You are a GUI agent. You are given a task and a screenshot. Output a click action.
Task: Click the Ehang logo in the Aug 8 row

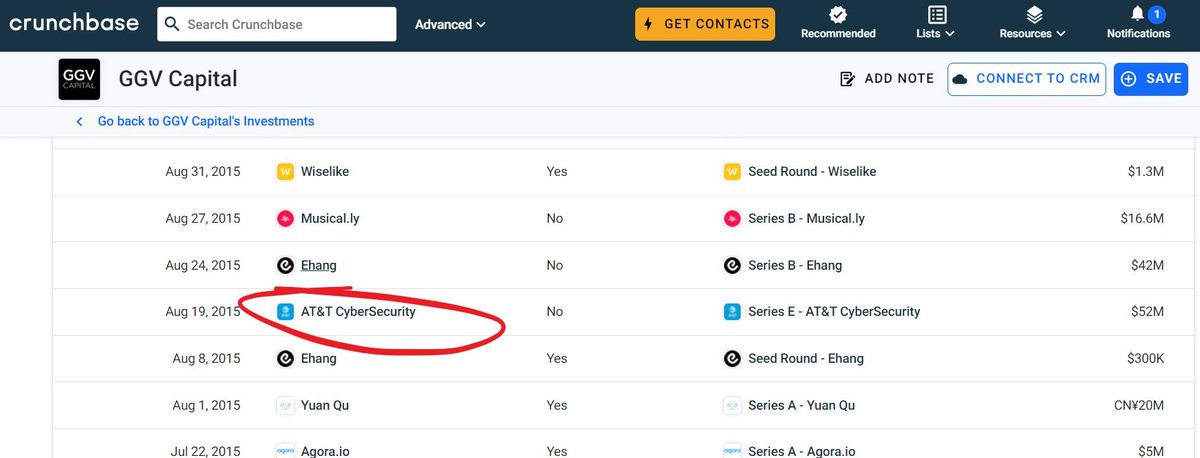[285, 358]
